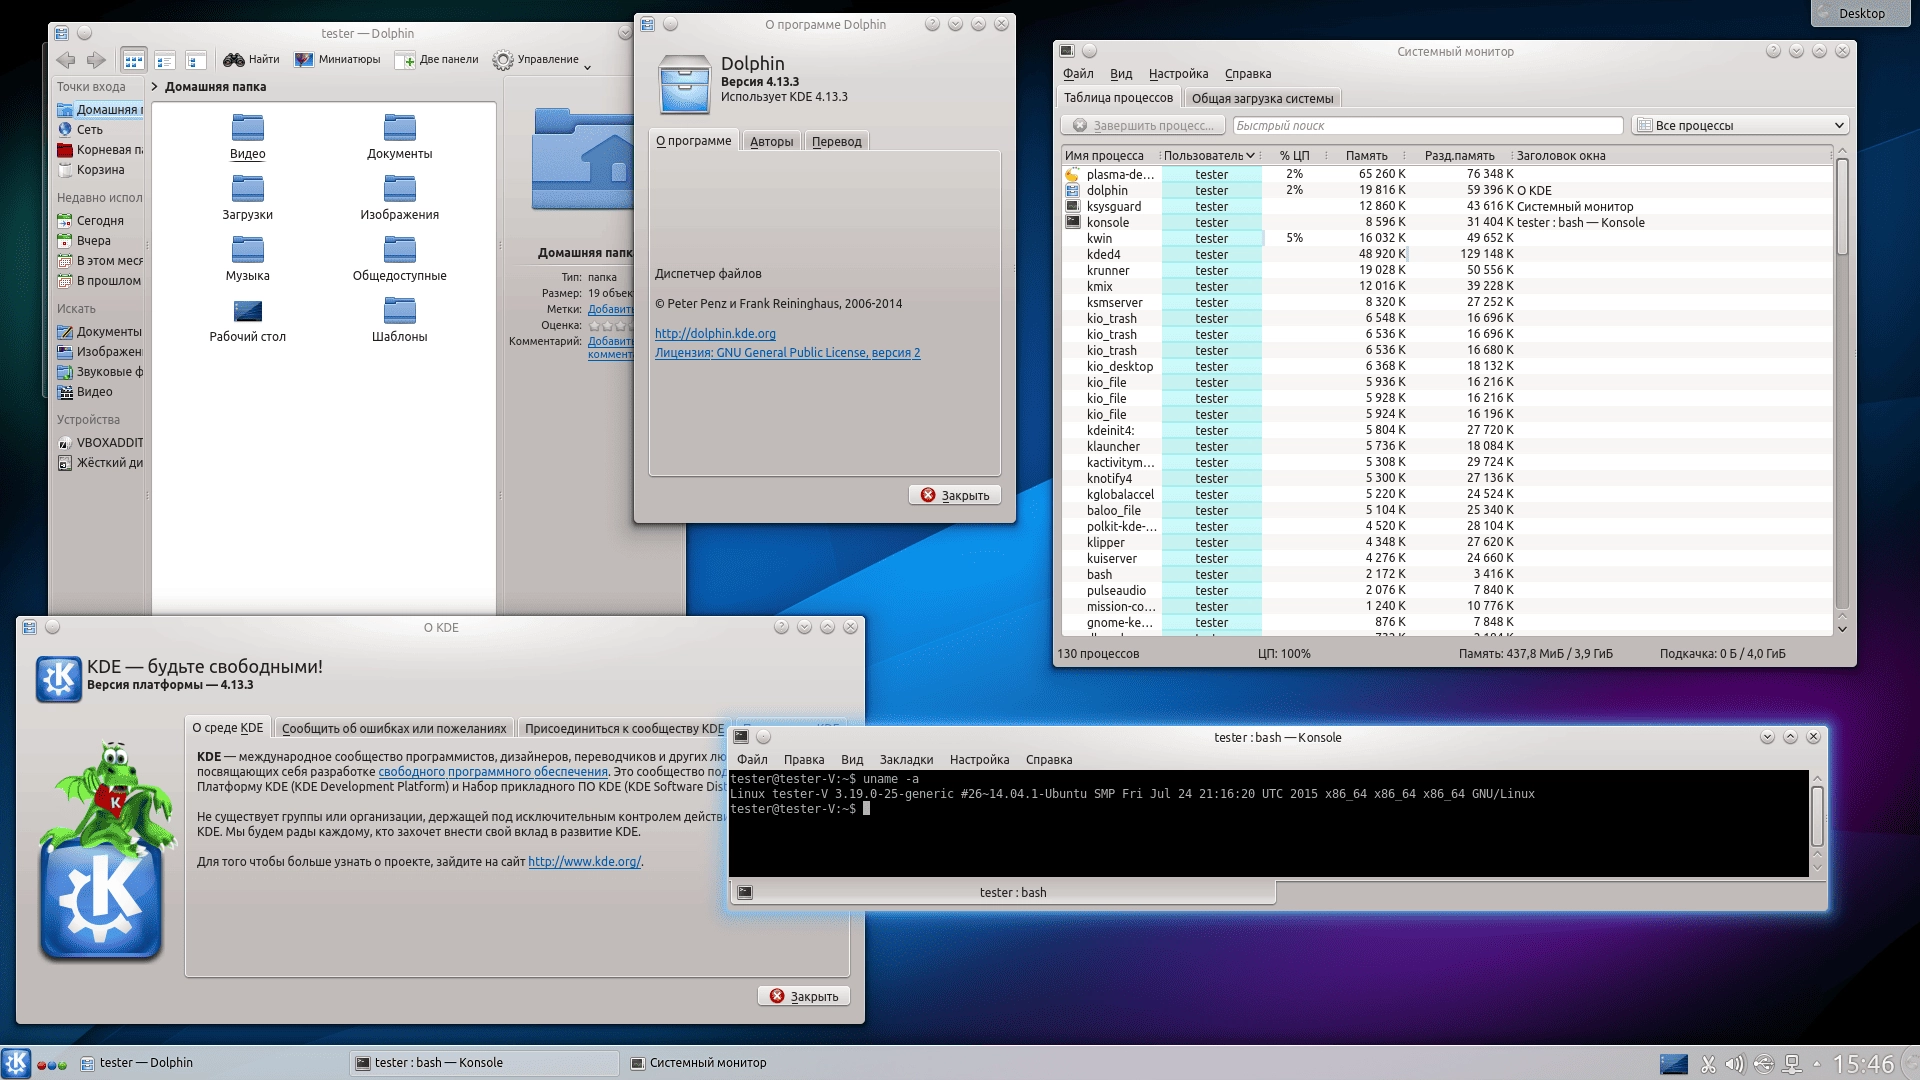Click the Desktop toolbox button
Image resolution: width=1920 pixels, height=1080 pixels.
[x=1859, y=13]
